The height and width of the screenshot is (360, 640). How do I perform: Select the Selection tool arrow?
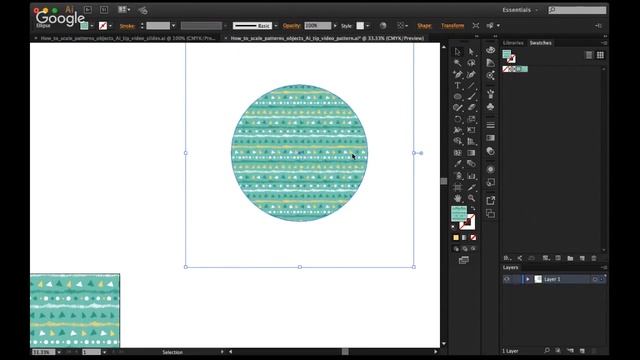[457, 52]
